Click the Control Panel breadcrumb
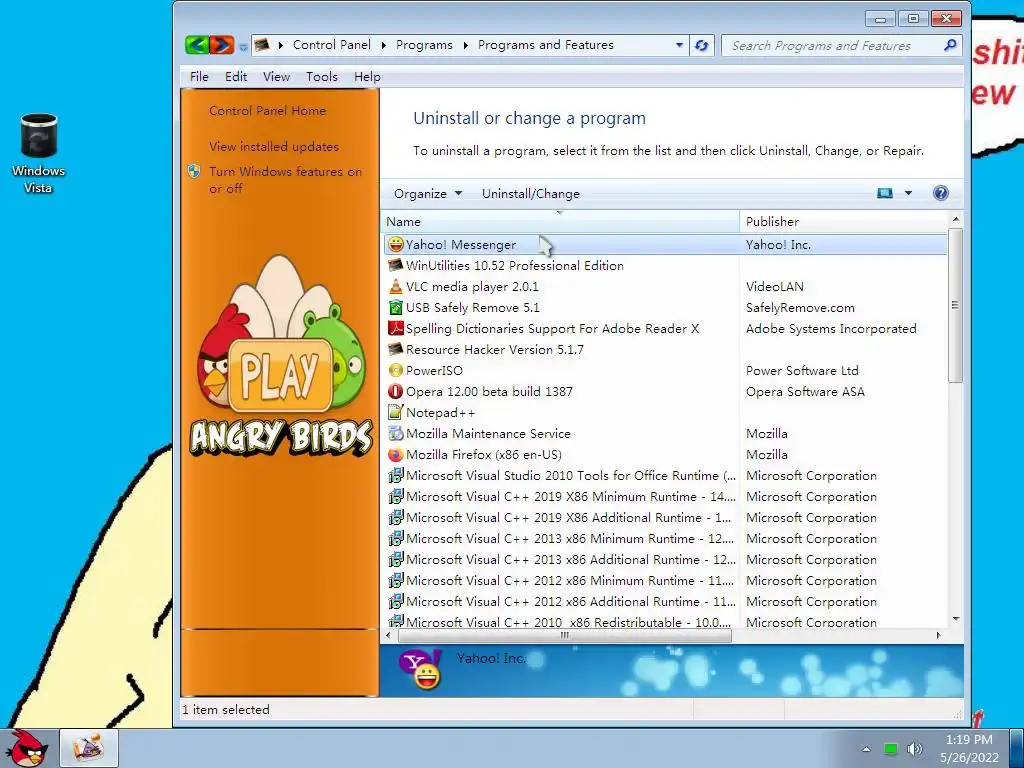The image size is (1024, 768). [332, 45]
